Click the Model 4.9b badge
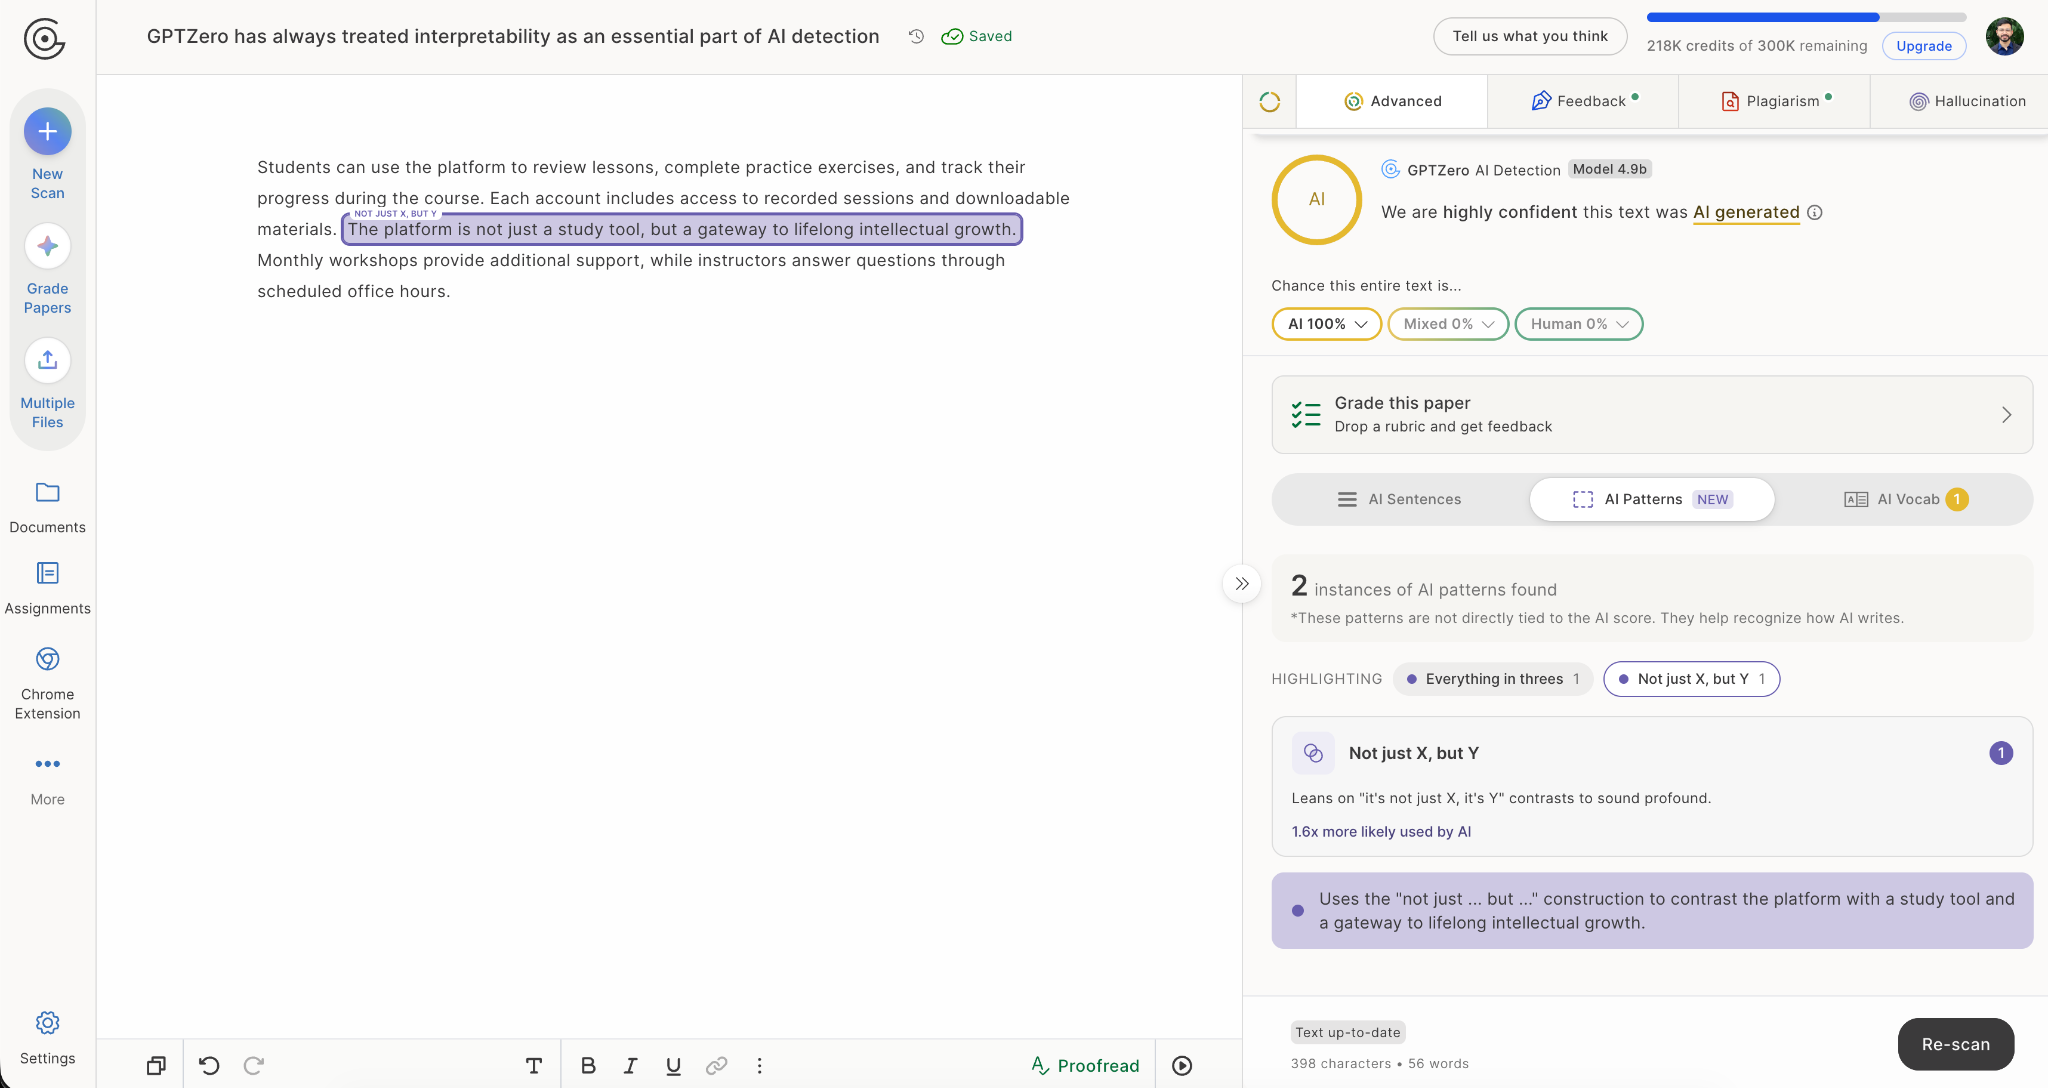Image resolution: width=2048 pixels, height=1088 pixels. click(1609, 169)
